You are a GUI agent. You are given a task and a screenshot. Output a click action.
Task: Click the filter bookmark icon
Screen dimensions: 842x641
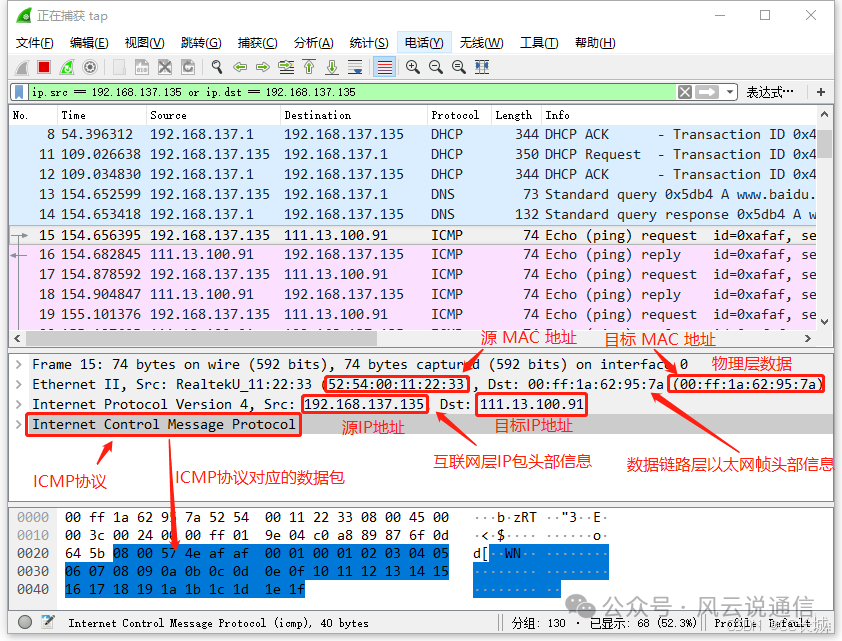(19, 92)
